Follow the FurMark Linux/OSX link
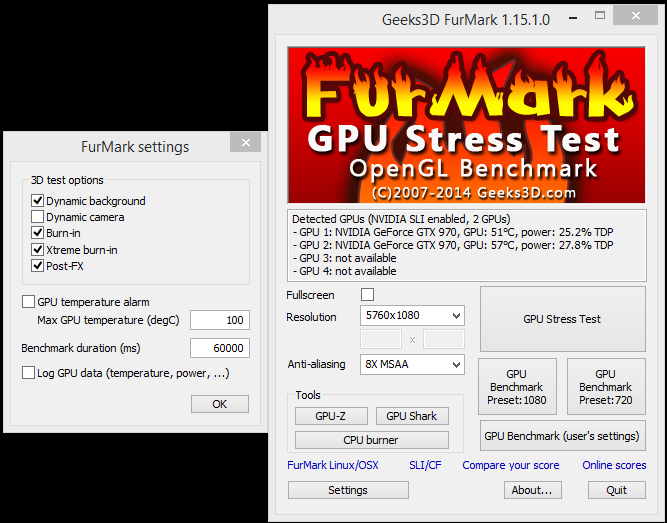The height and width of the screenshot is (523, 667). [x=333, y=465]
